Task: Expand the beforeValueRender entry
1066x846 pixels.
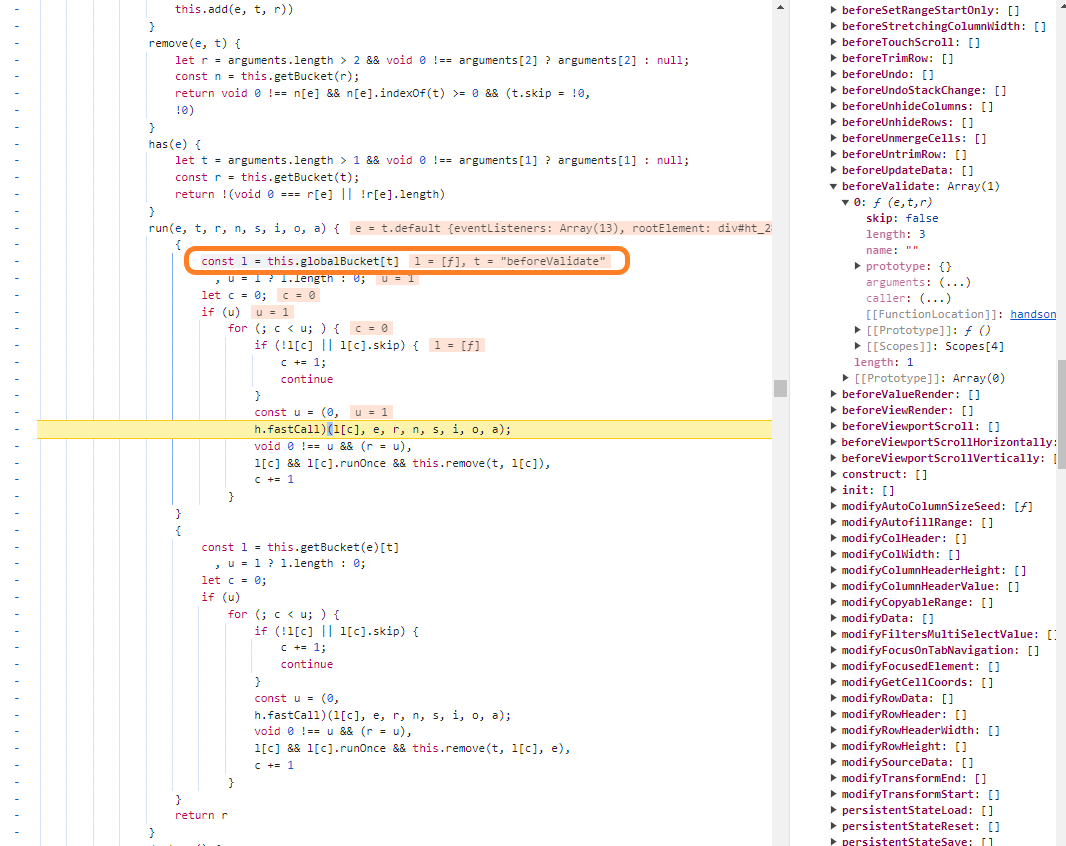Action: pos(833,394)
